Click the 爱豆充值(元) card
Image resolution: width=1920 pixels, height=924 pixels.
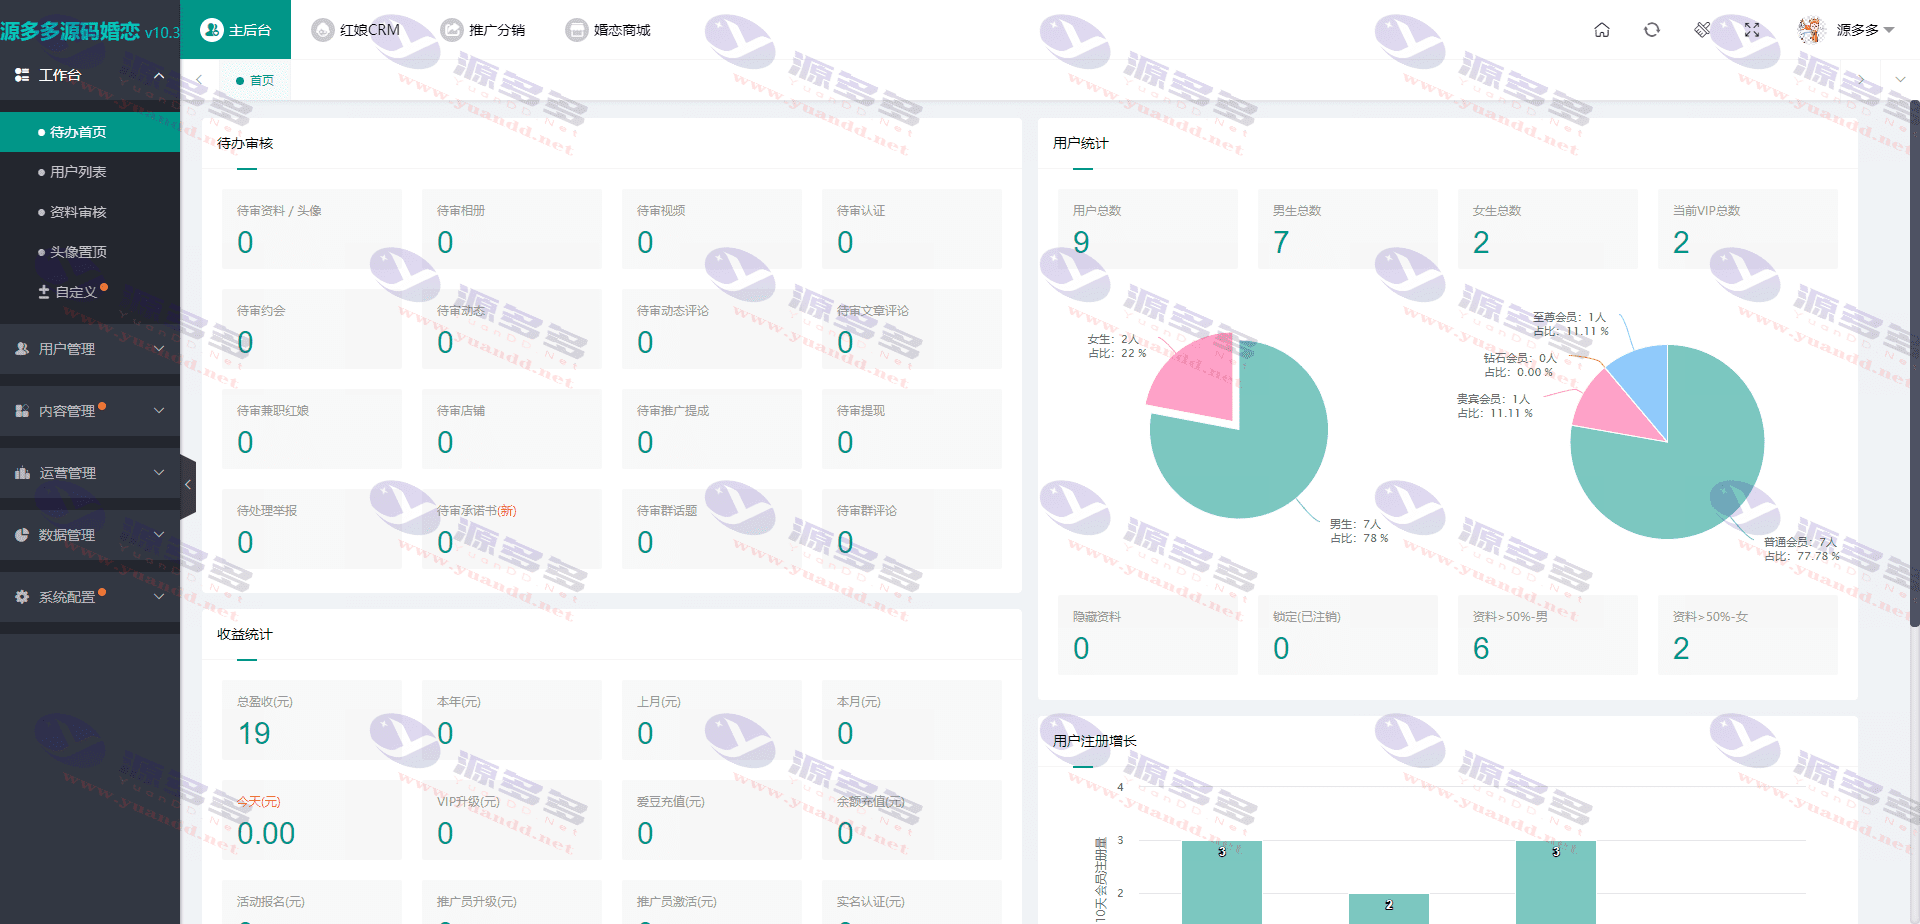click(x=712, y=820)
